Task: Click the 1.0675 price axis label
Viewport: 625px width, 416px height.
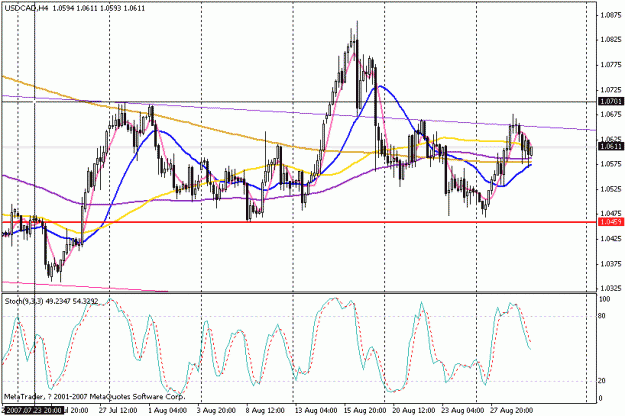Action: pyautogui.click(x=611, y=114)
